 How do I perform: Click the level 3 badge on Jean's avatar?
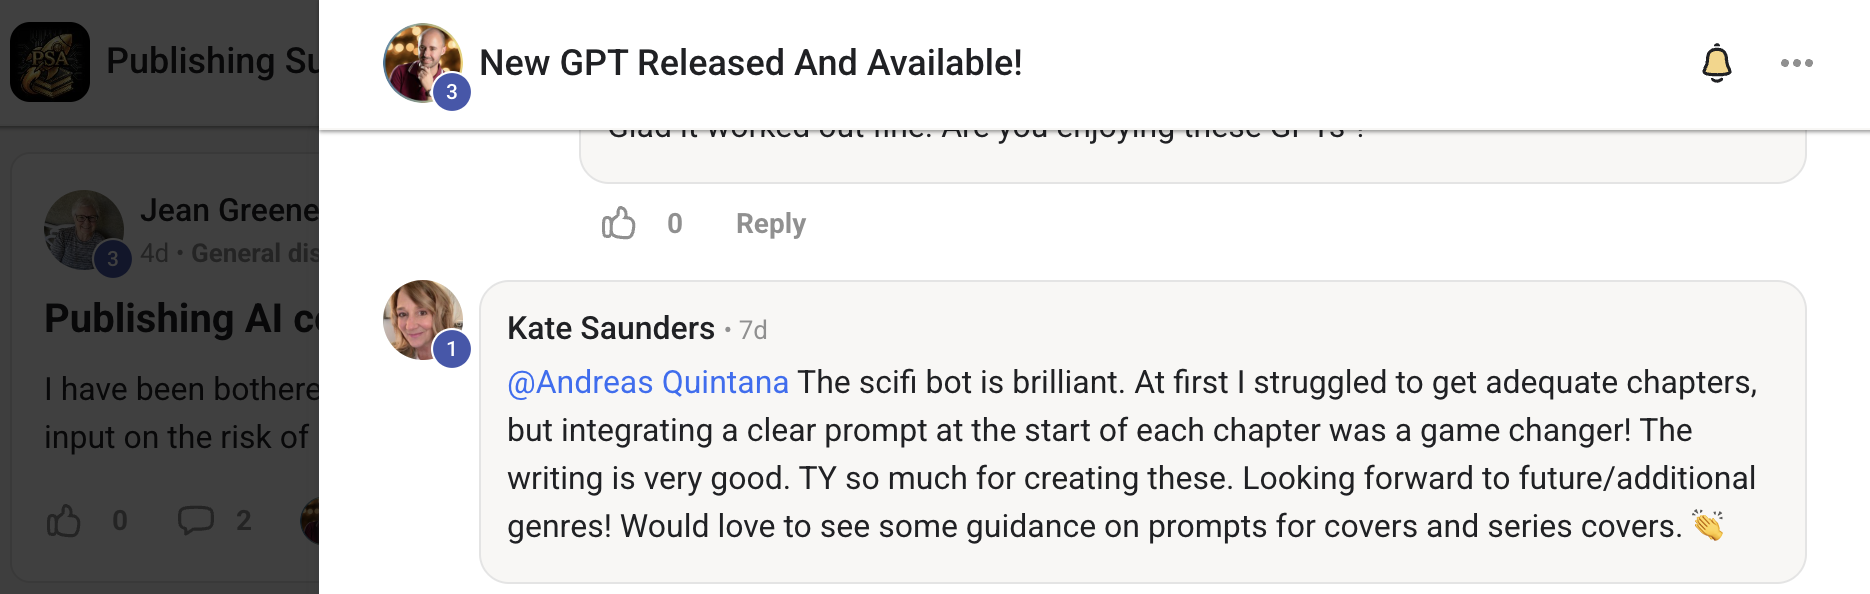coord(113,259)
